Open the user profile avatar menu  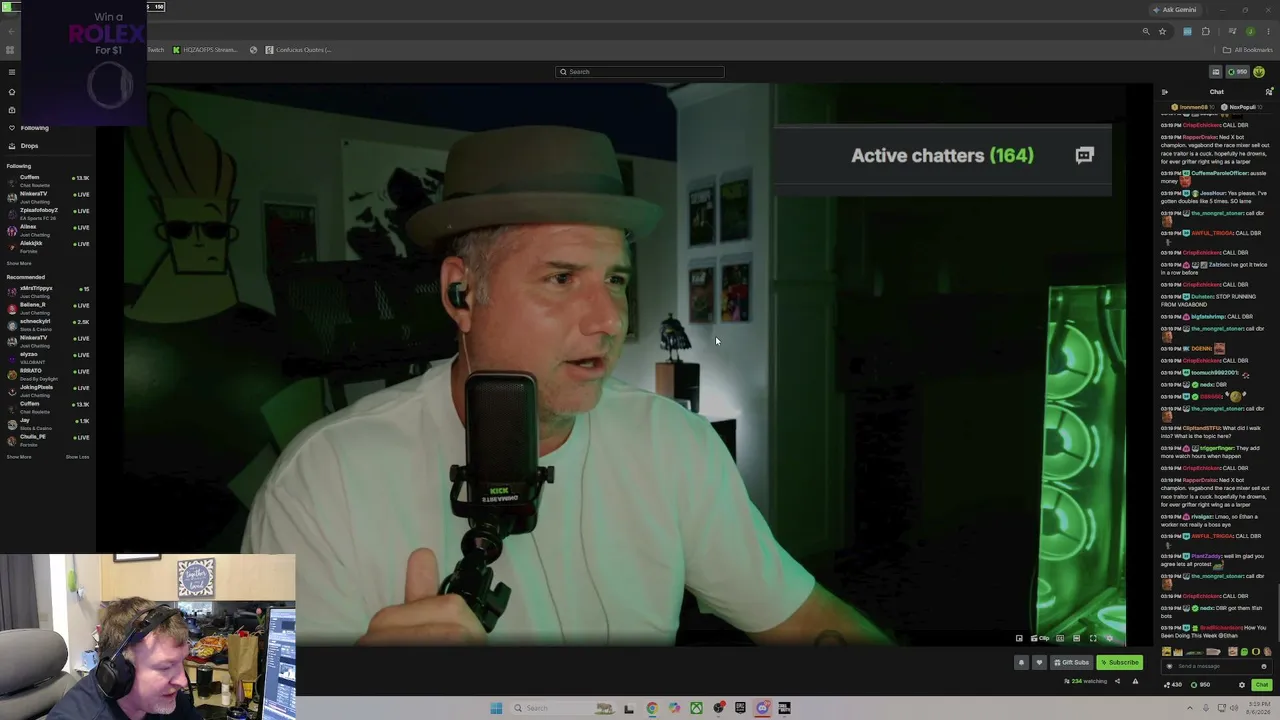click(x=1259, y=72)
